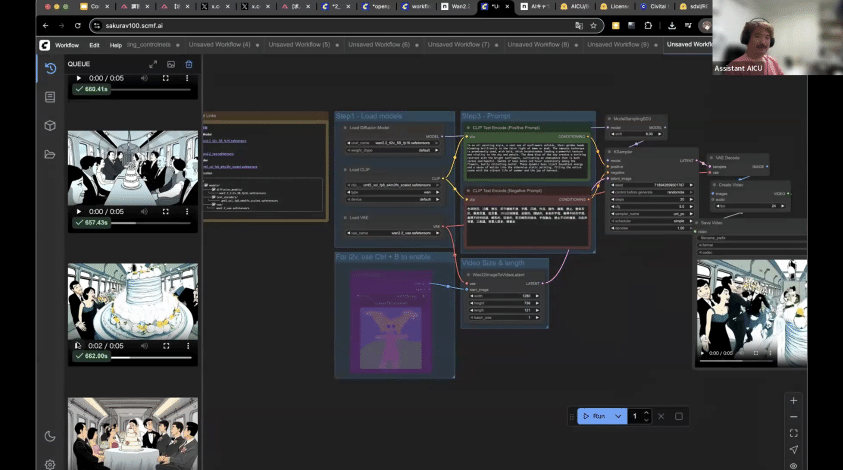Image resolution: width=843 pixels, height=470 pixels.
Task: Clear pending tasks square icon
Action: [679, 416]
